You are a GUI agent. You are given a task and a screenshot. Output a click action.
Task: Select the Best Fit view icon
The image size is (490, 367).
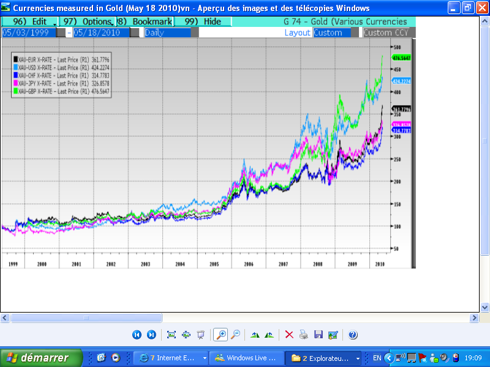pyautogui.click(x=171, y=335)
